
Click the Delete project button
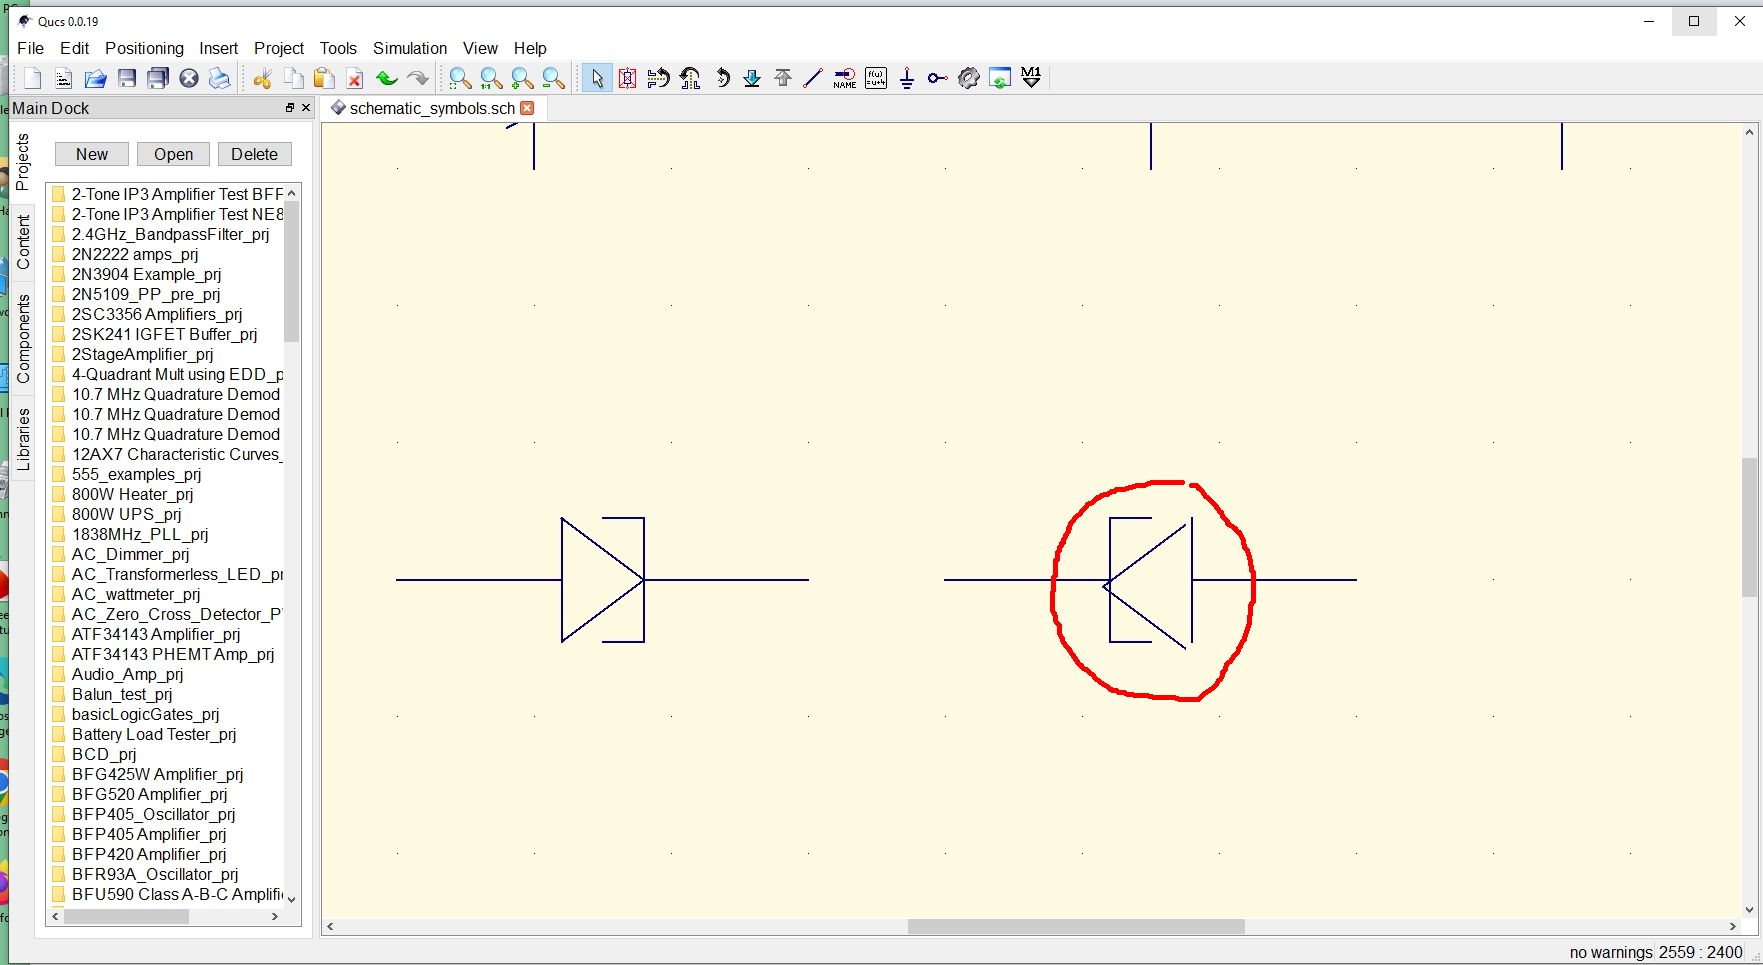[254, 154]
